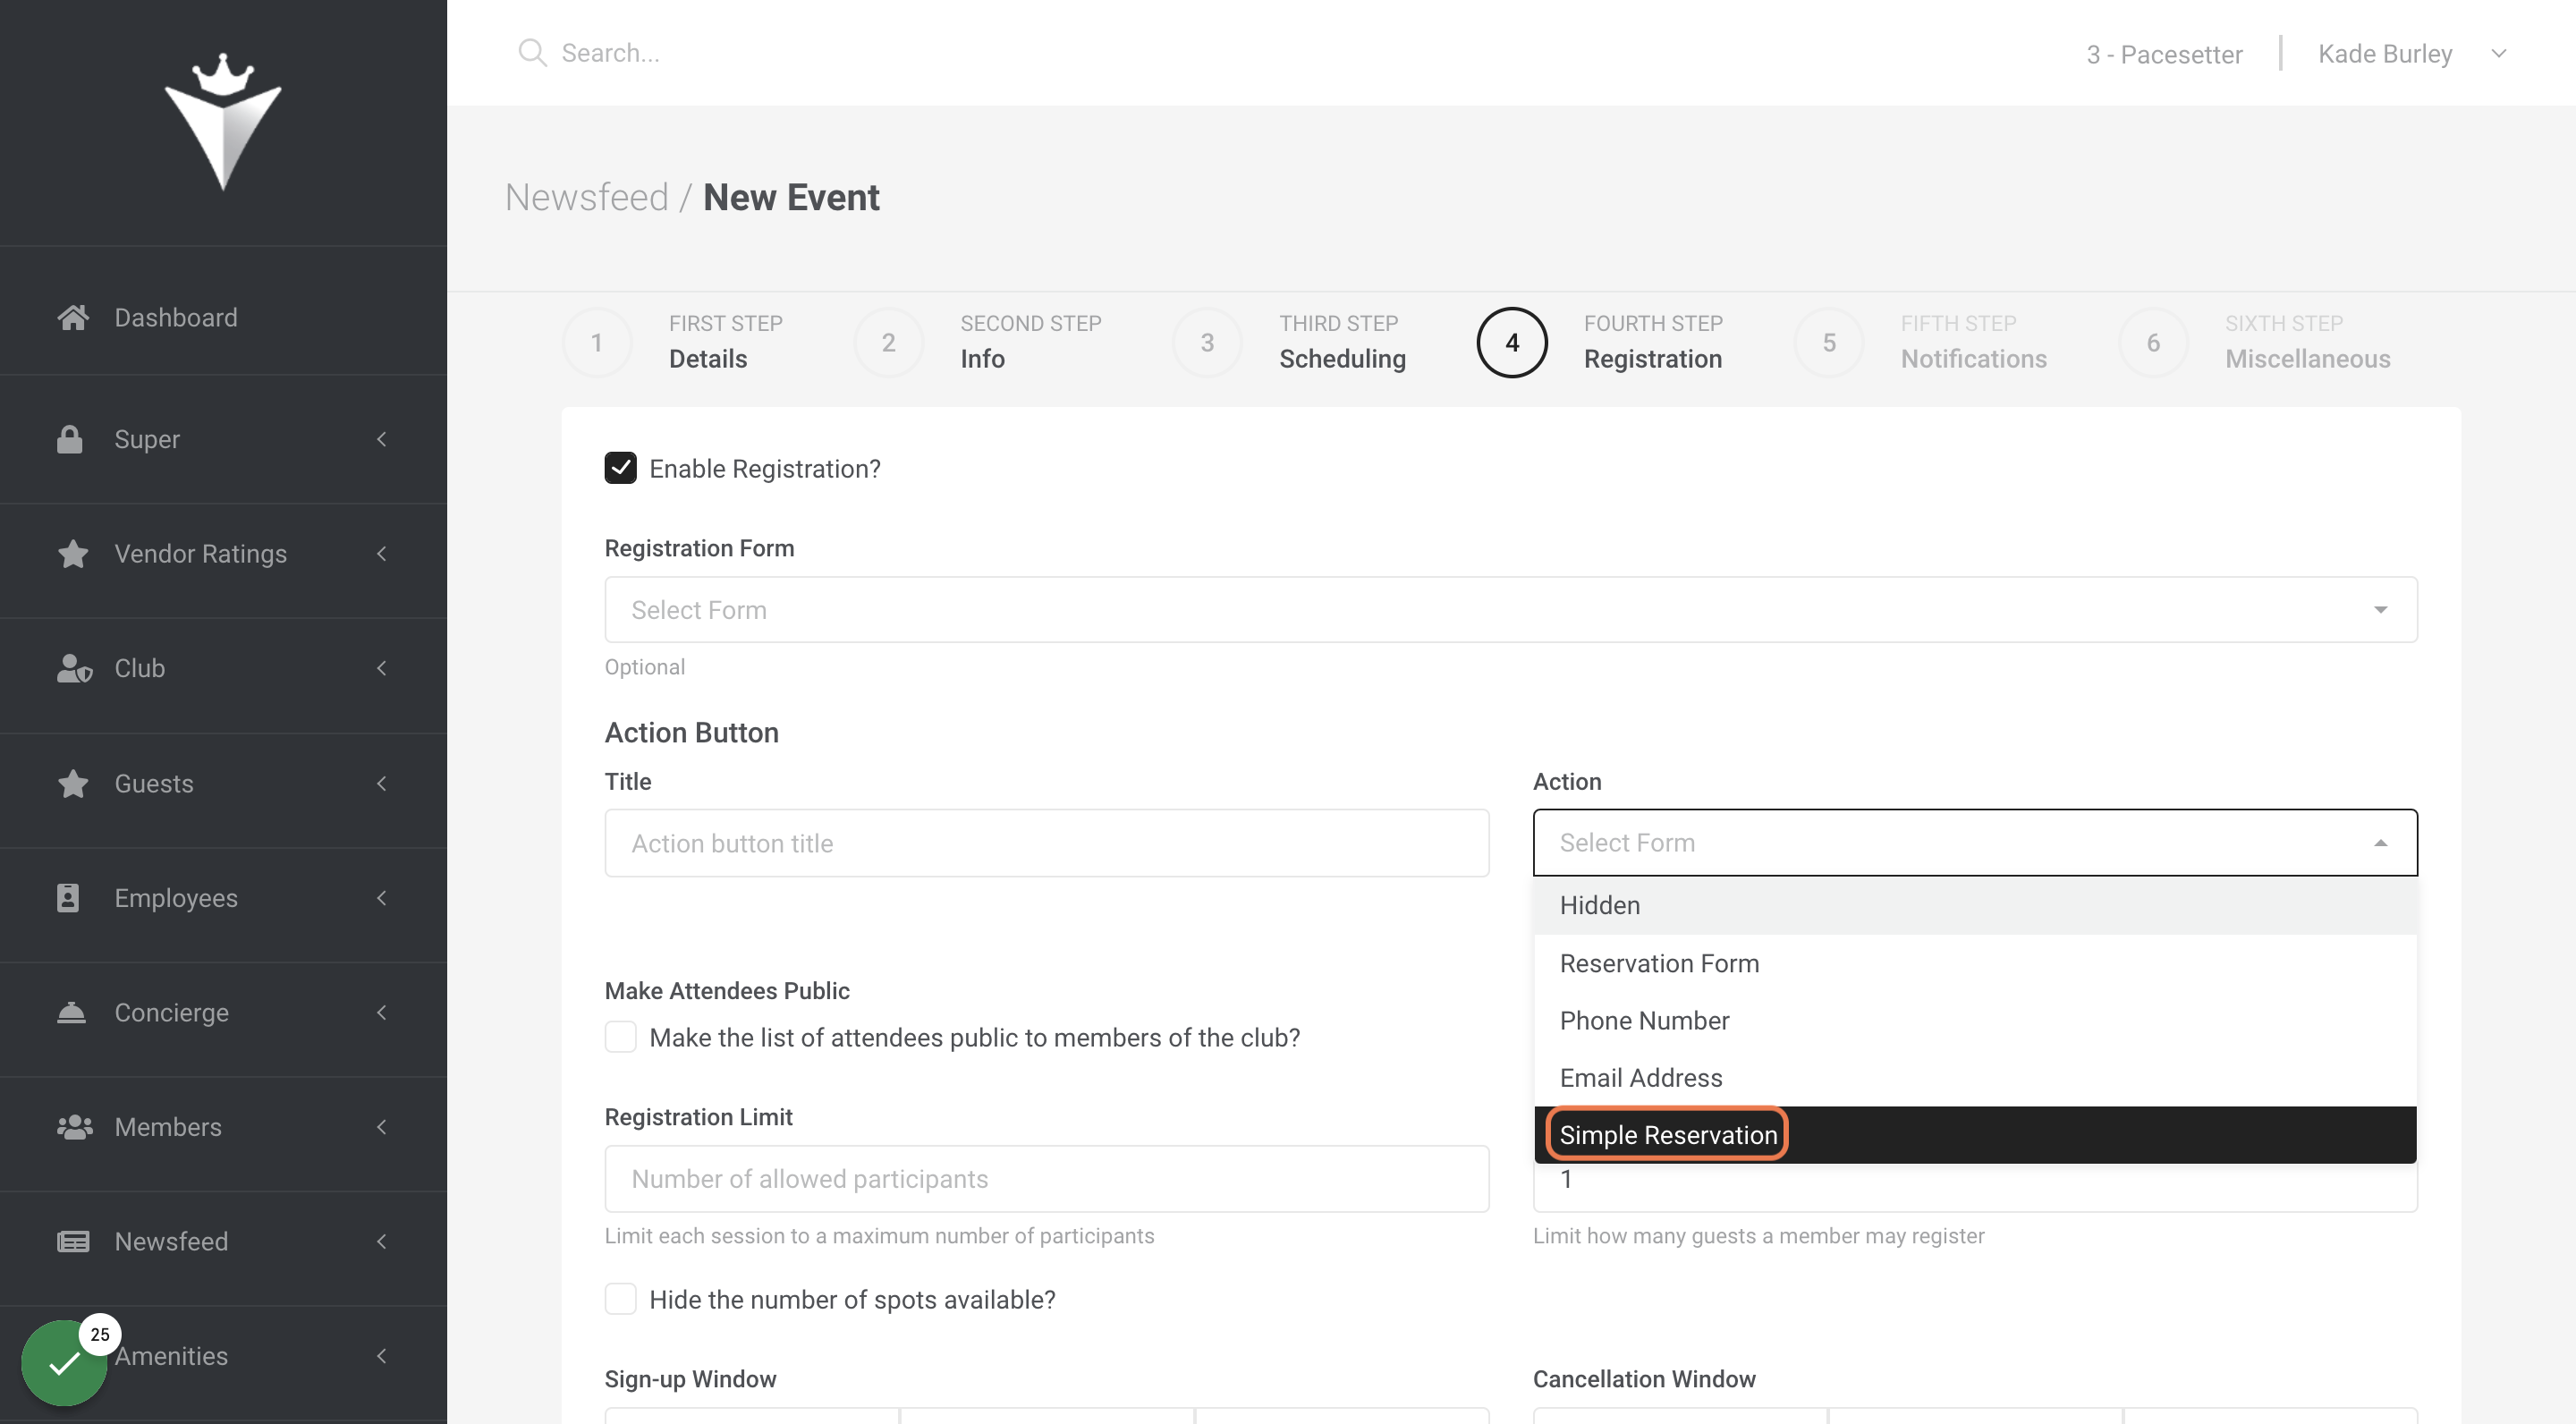This screenshot has width=2576, height=1424.
Task: Click the Dashboard home icon
Action: pyautogui.click(x=72, y=317)
